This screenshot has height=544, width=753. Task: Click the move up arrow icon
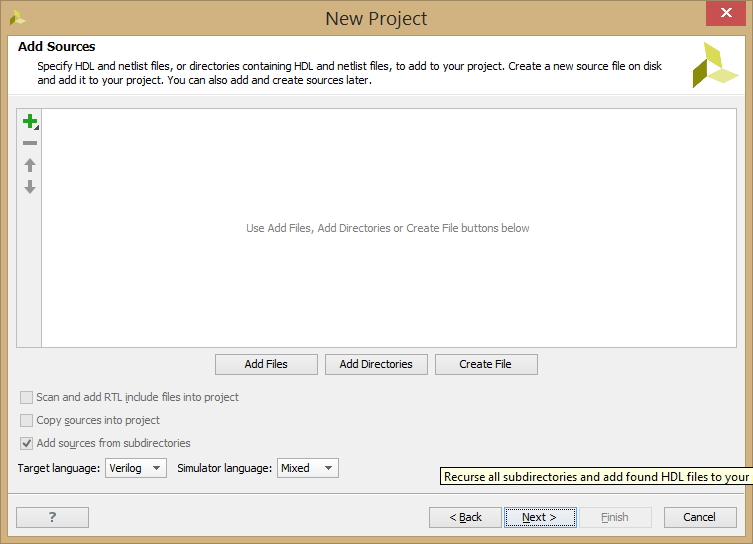click(x=30, y=165)
